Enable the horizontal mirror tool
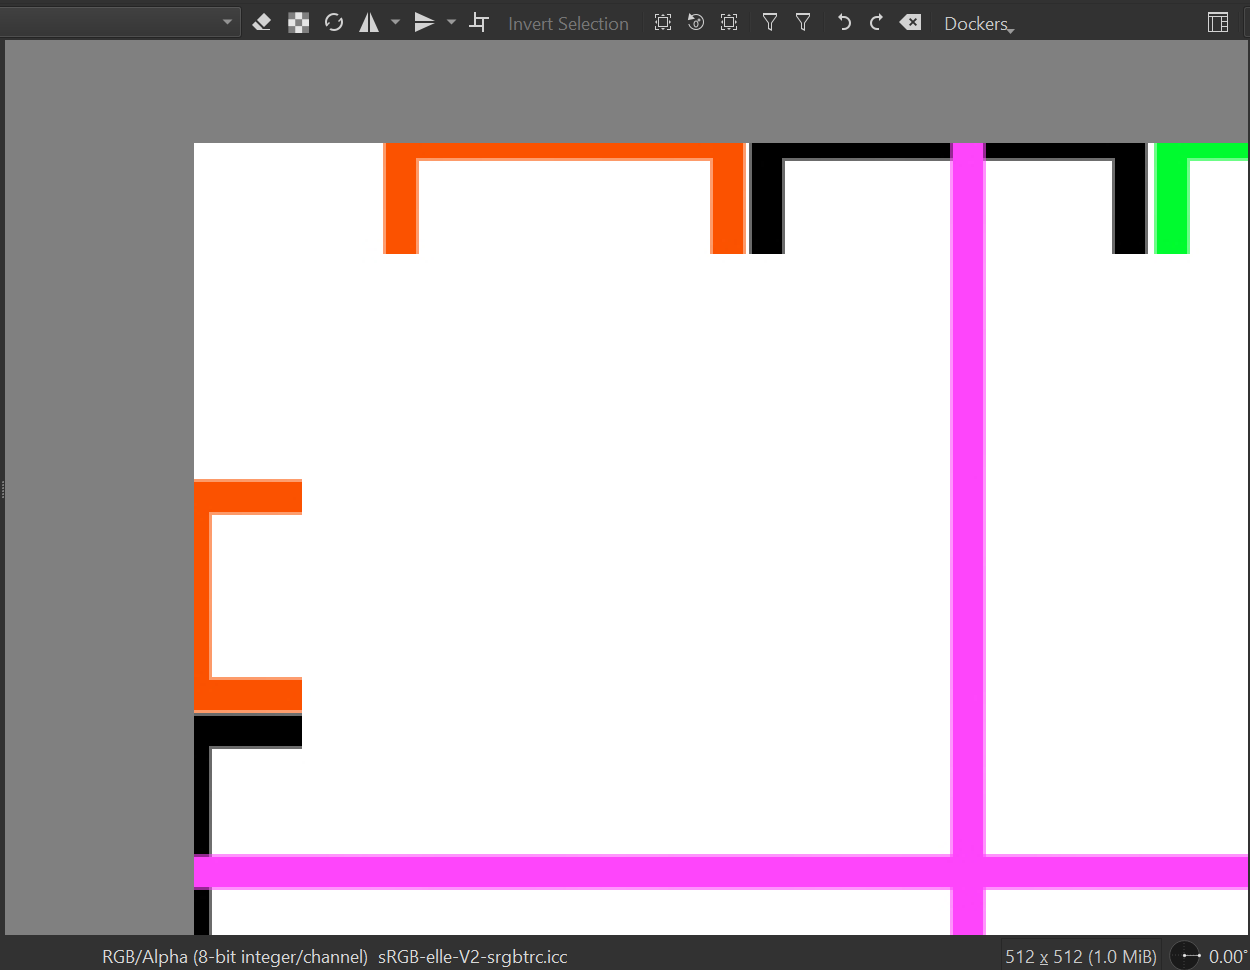The width and height of the screenshot is (1250, 970). coord(369,22)
